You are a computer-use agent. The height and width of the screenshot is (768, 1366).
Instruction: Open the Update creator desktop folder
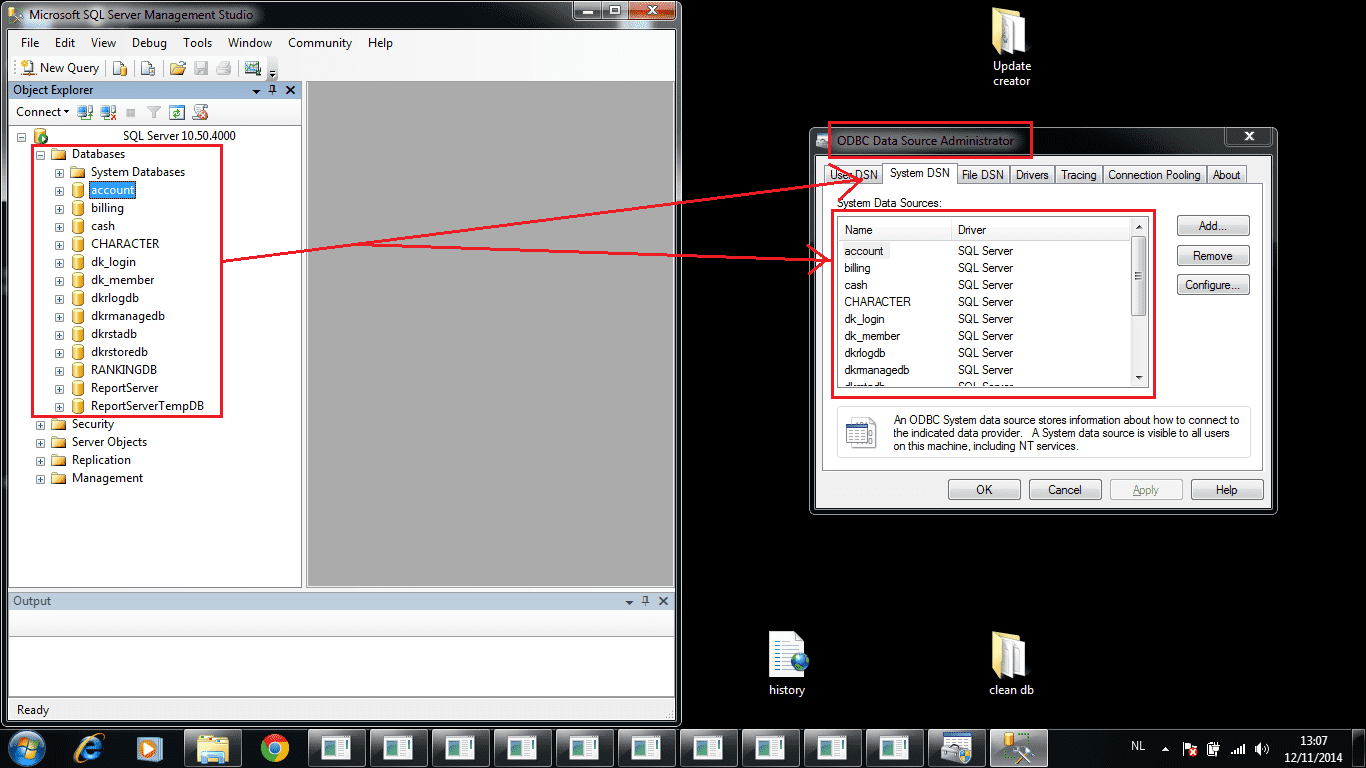tap(1011, 48)
